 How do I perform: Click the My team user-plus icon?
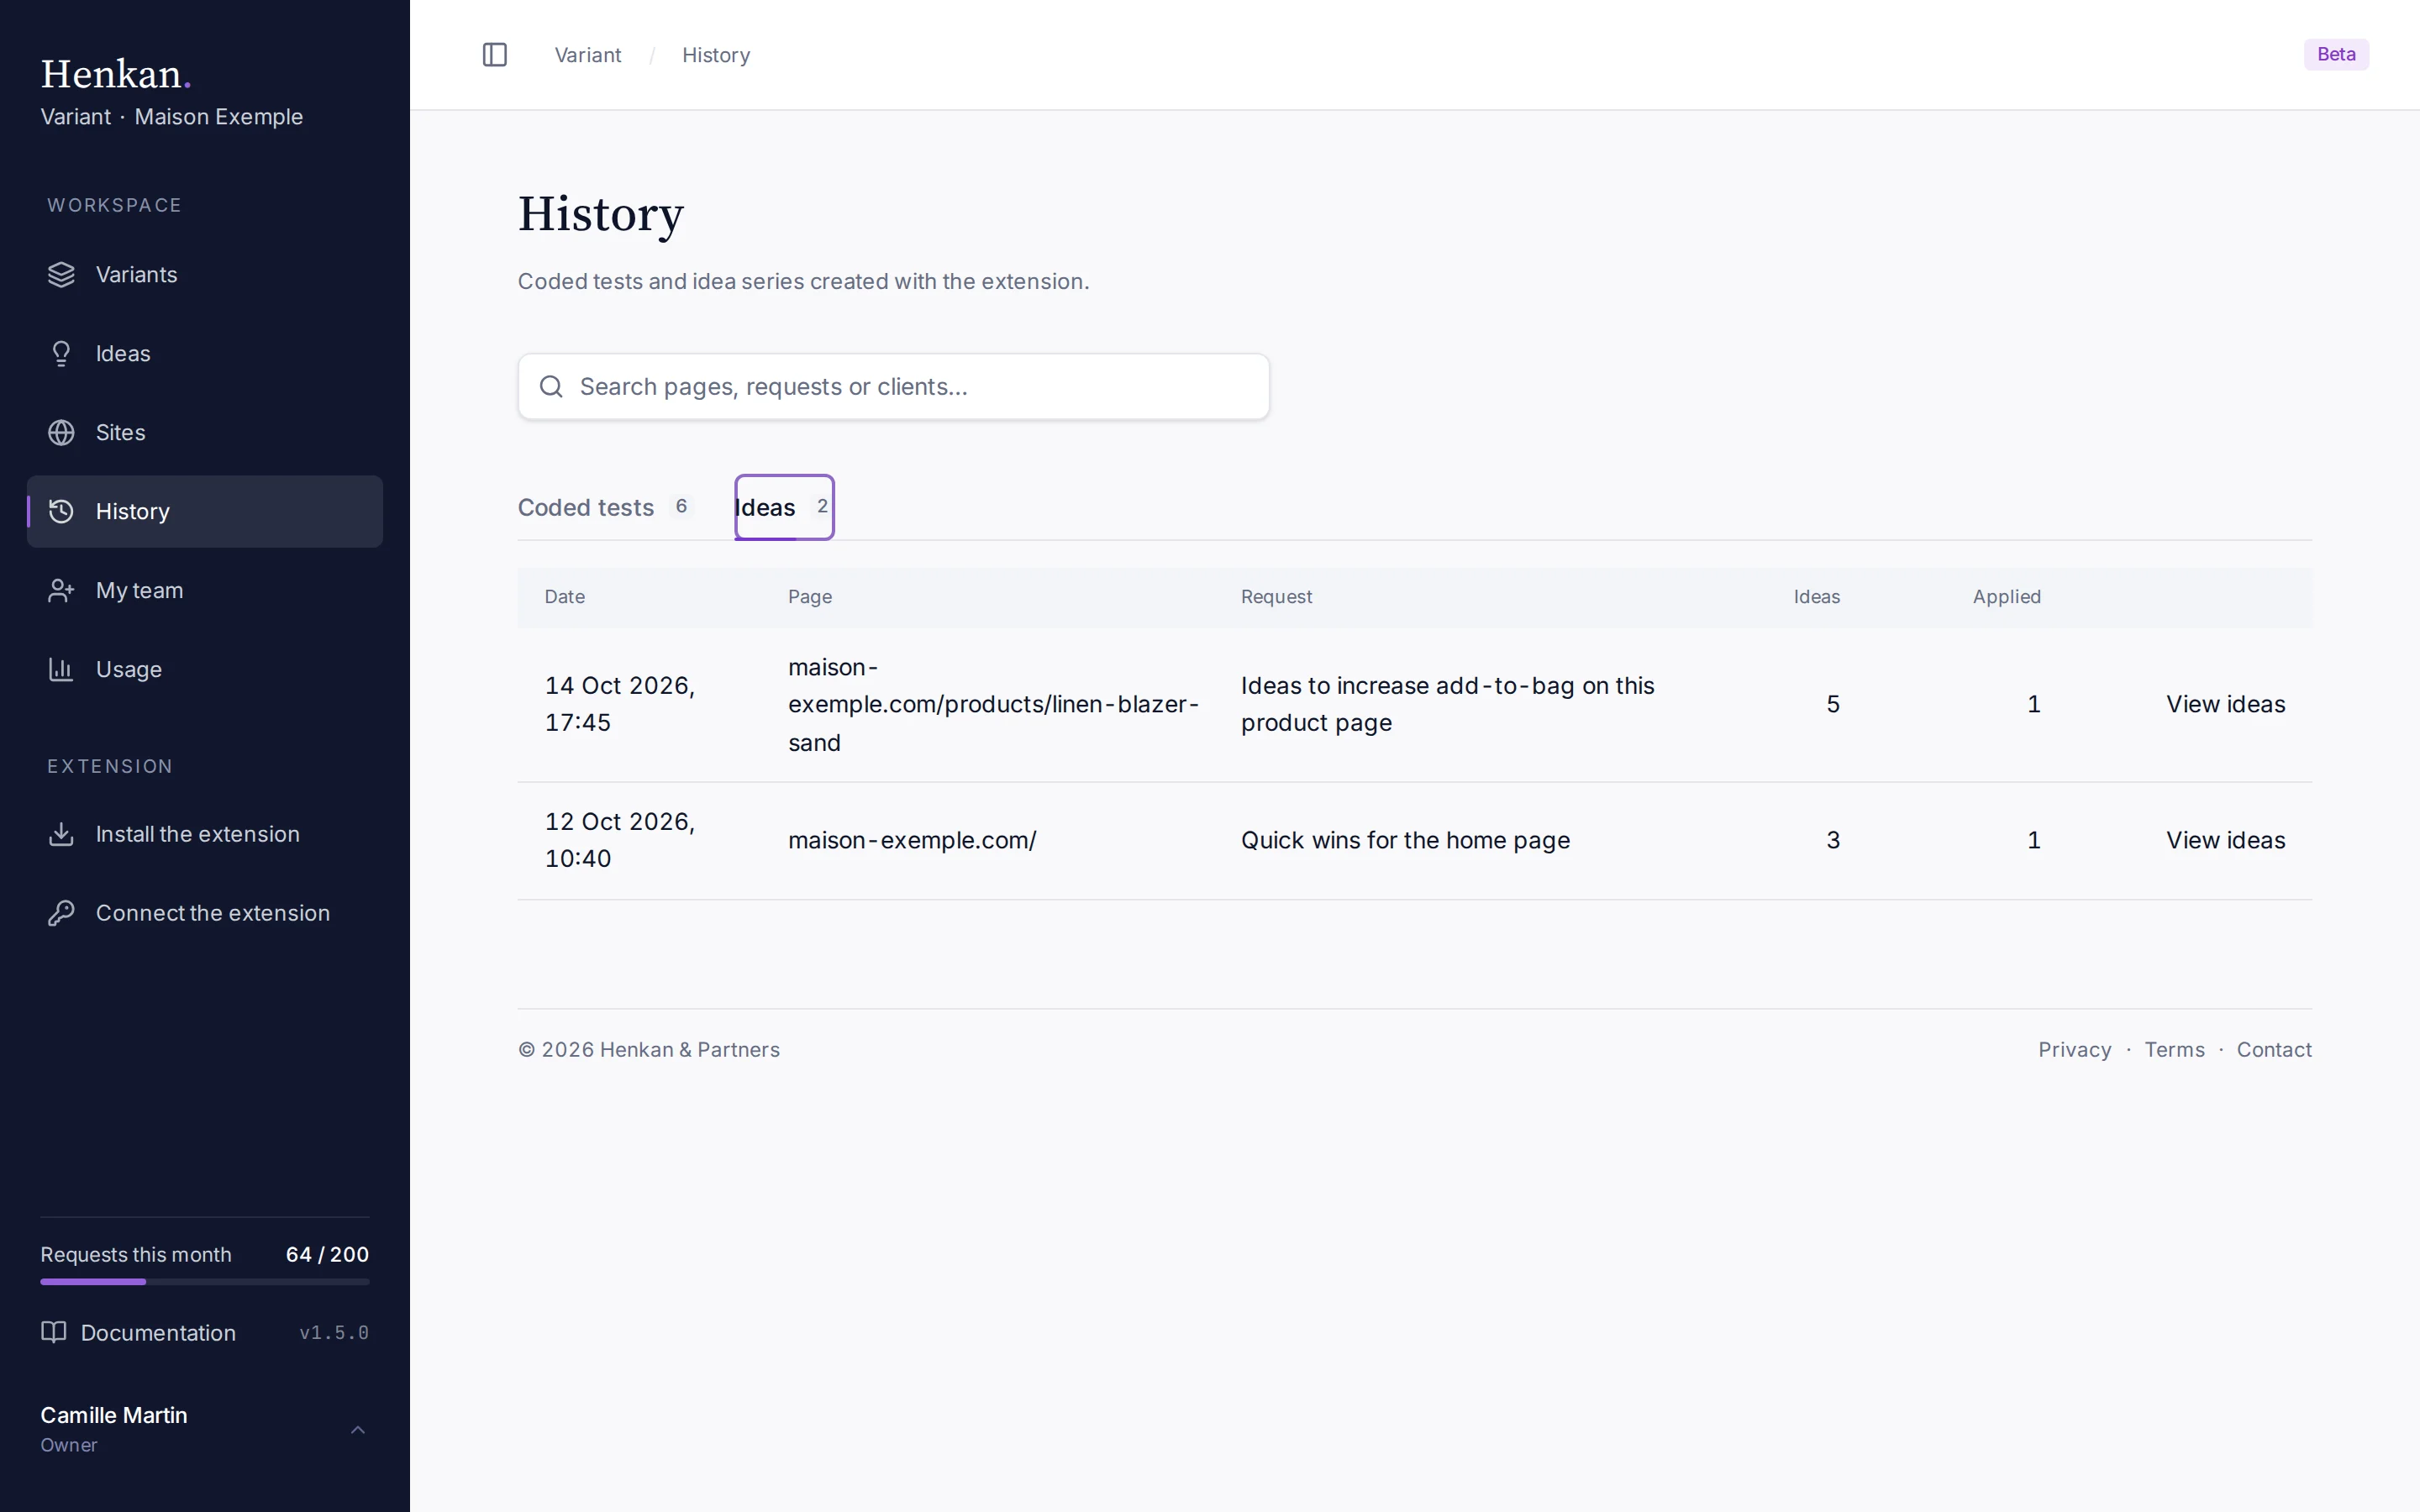(x=61, y=591)
